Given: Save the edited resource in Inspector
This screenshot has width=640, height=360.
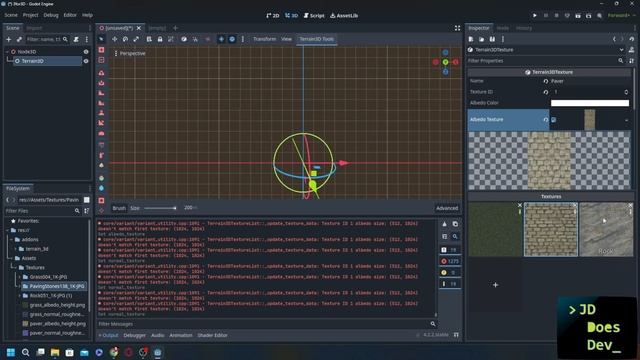Looking at the screenshot, I should [492, 39].
